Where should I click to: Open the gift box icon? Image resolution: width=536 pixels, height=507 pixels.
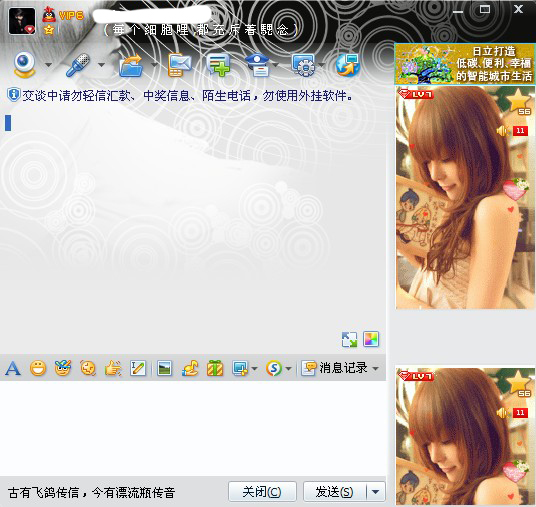click(x=215, y=368)
